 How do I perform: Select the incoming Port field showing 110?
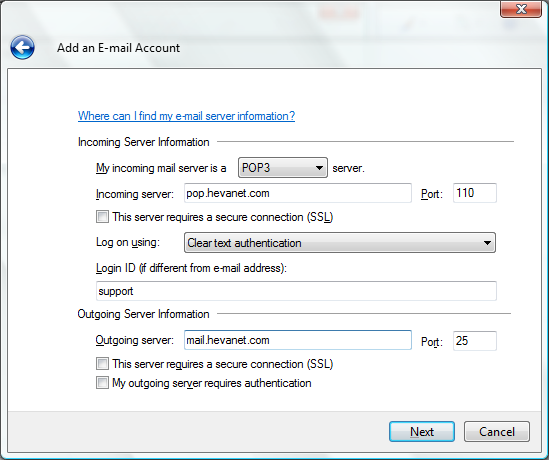(475, 193)
